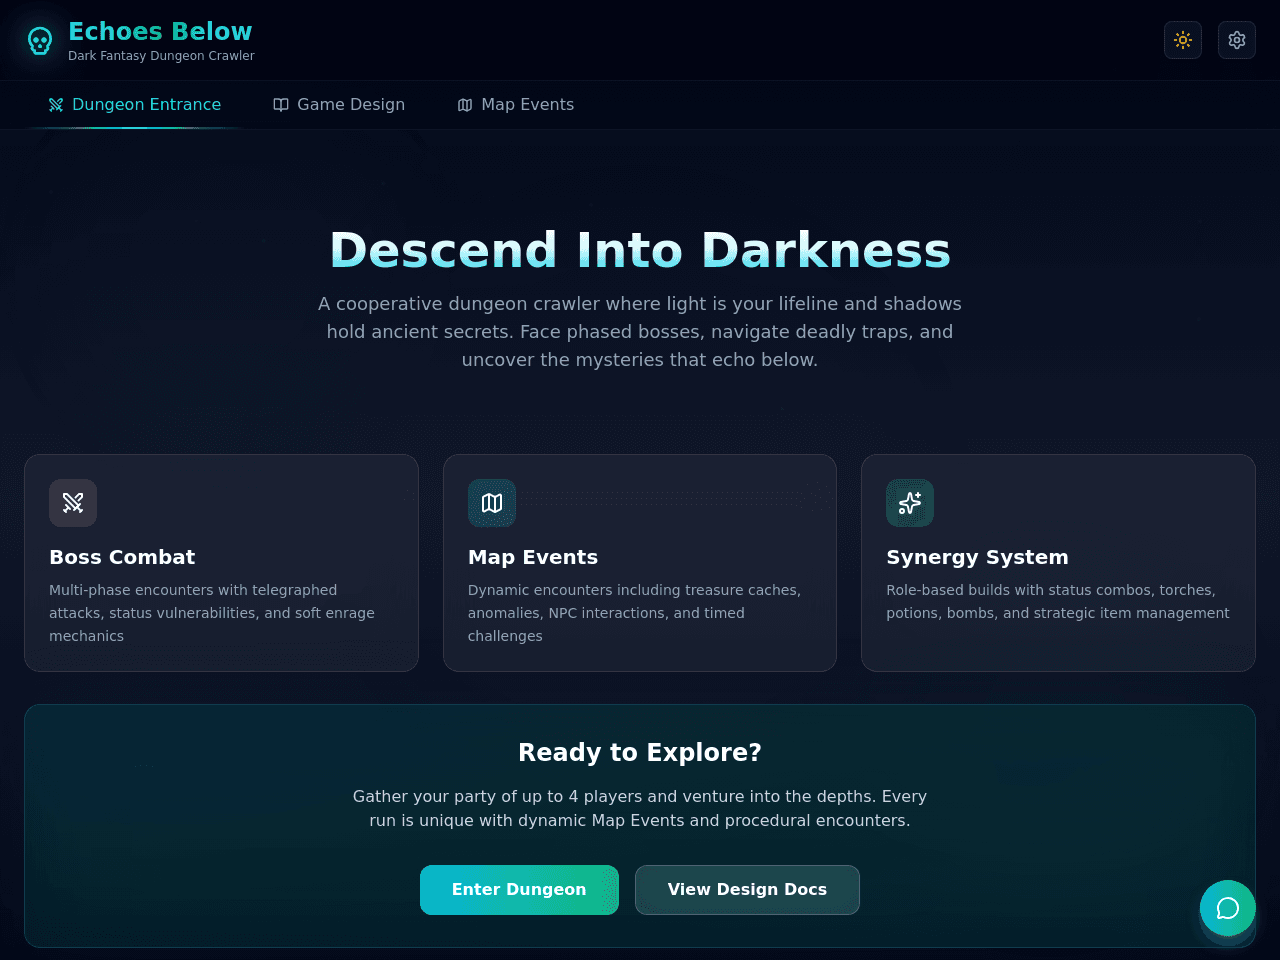Click swords icon in Dungeon Entrance tab
1280x960 pixels.
(56, 105)
